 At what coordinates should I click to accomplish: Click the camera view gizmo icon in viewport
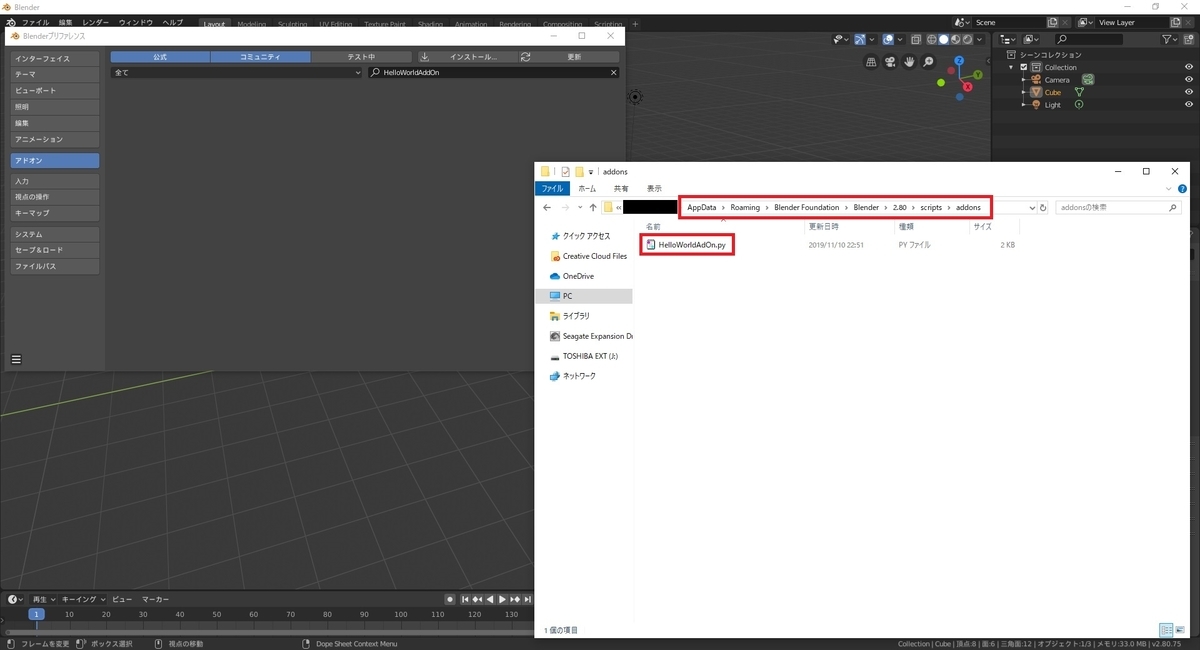[890, 61]
